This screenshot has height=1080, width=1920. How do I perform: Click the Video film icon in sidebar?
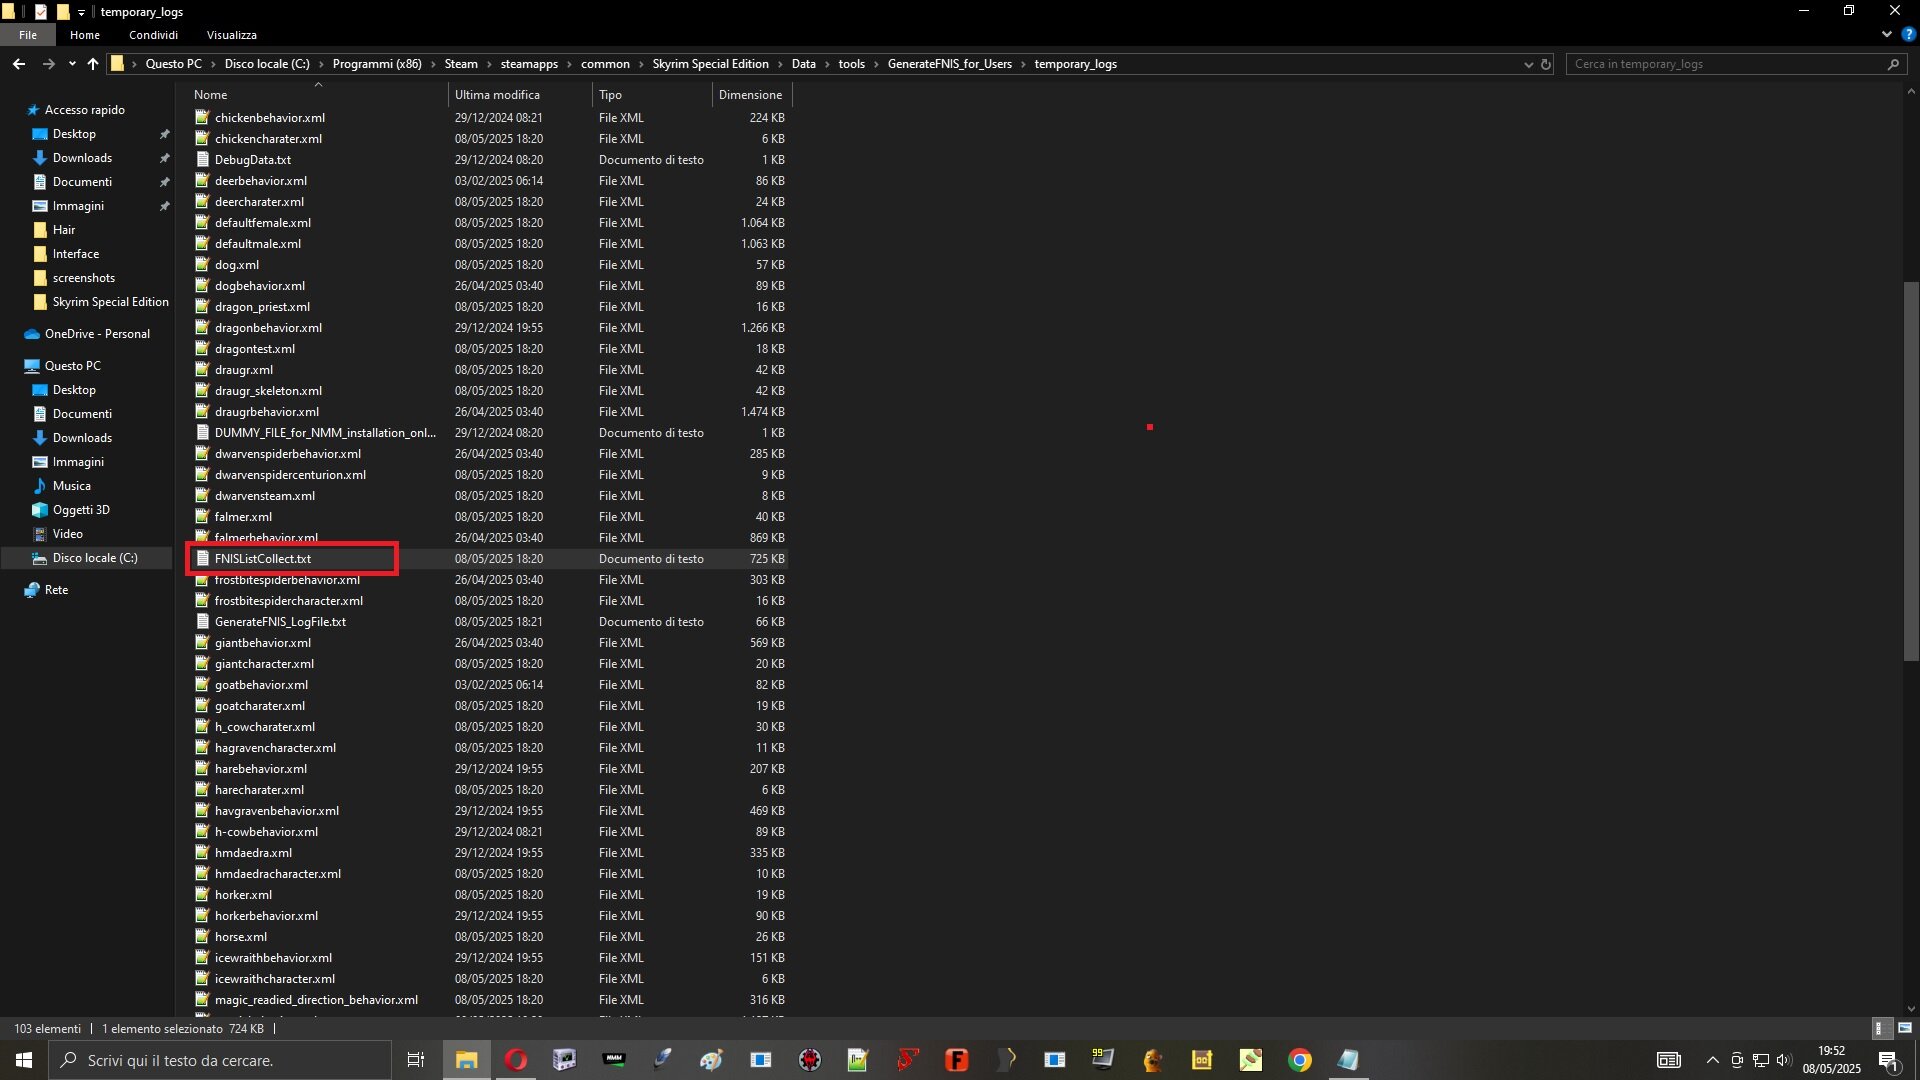tap(40, 534)
